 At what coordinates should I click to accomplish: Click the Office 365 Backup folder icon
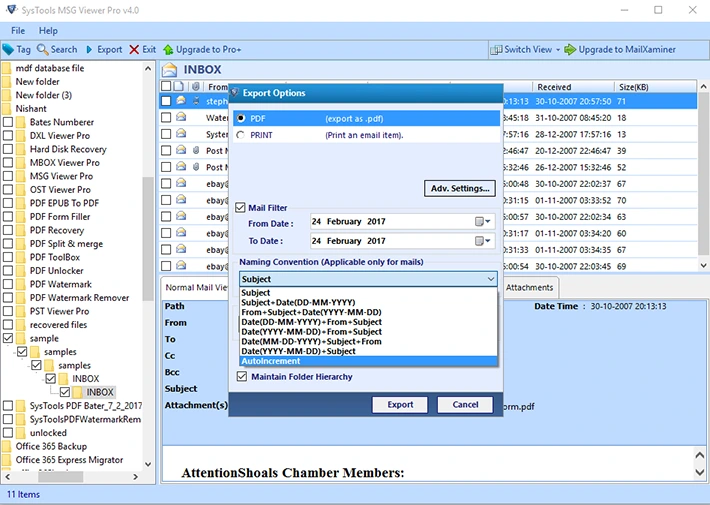pos(6,447)
